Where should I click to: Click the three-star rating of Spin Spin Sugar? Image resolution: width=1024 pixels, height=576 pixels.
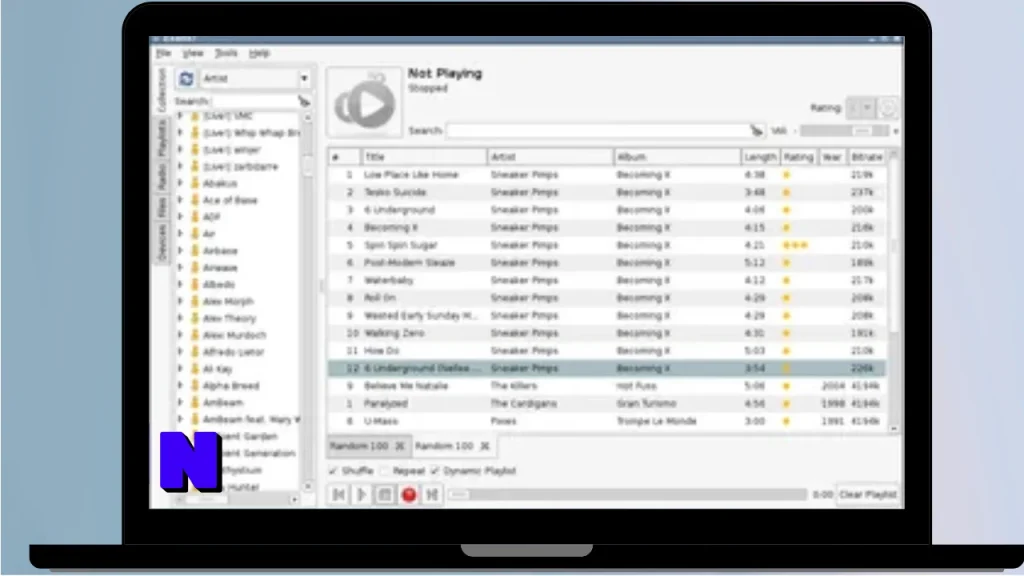795,246
